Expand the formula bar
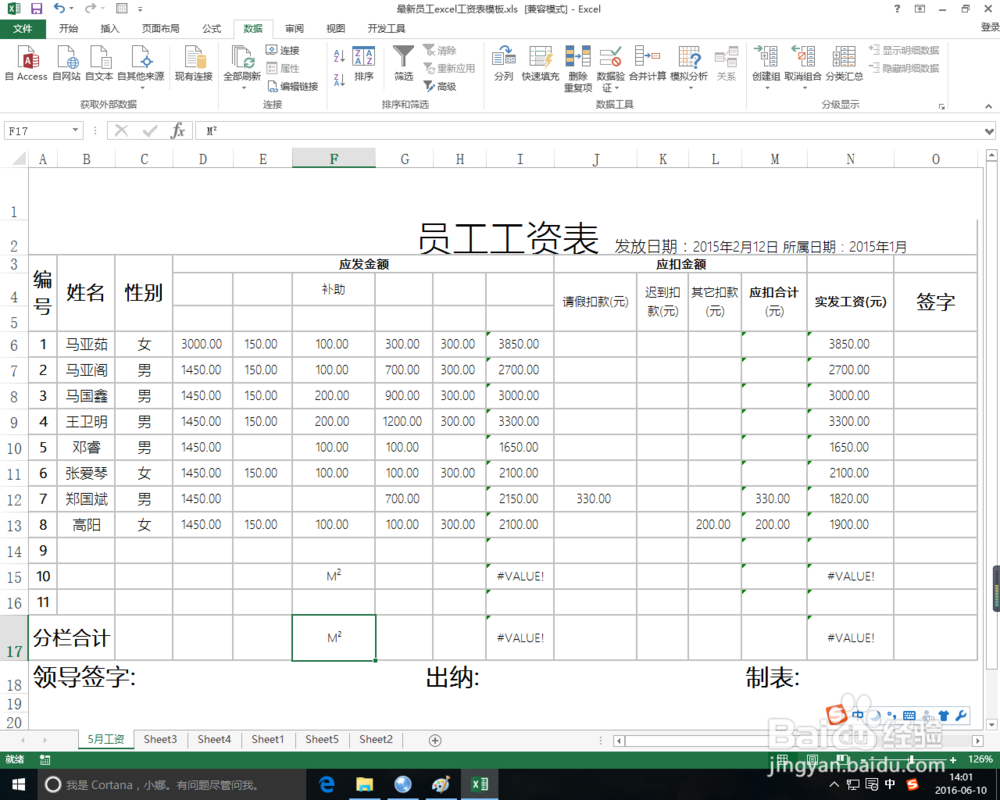Image resolution: width=1000 pixels, height=800 pixels. (989, 131)
